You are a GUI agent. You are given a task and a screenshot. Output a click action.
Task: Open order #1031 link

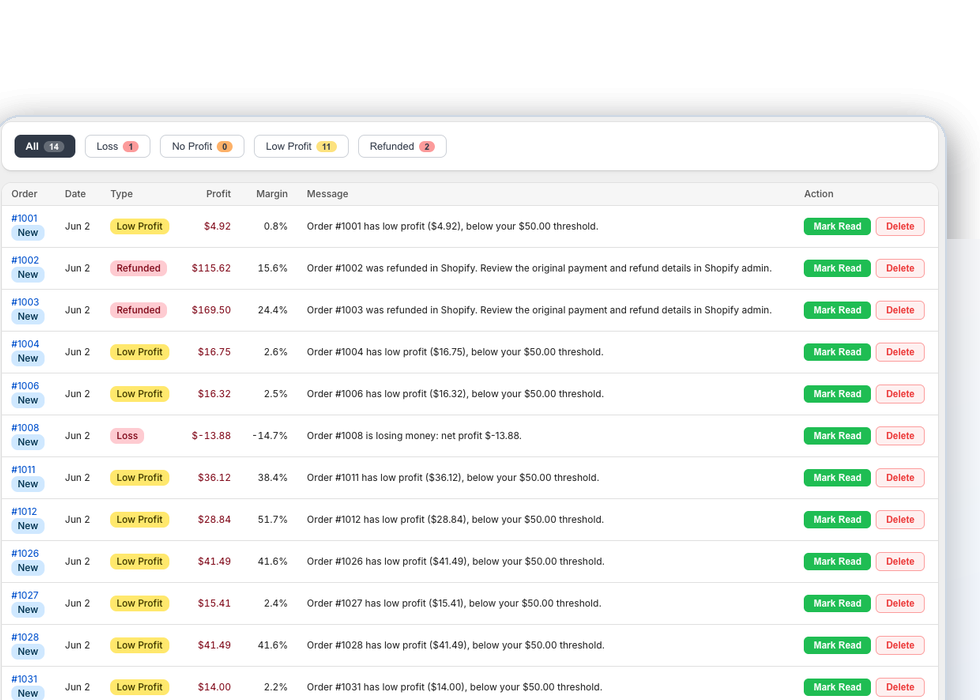[24, 679]
